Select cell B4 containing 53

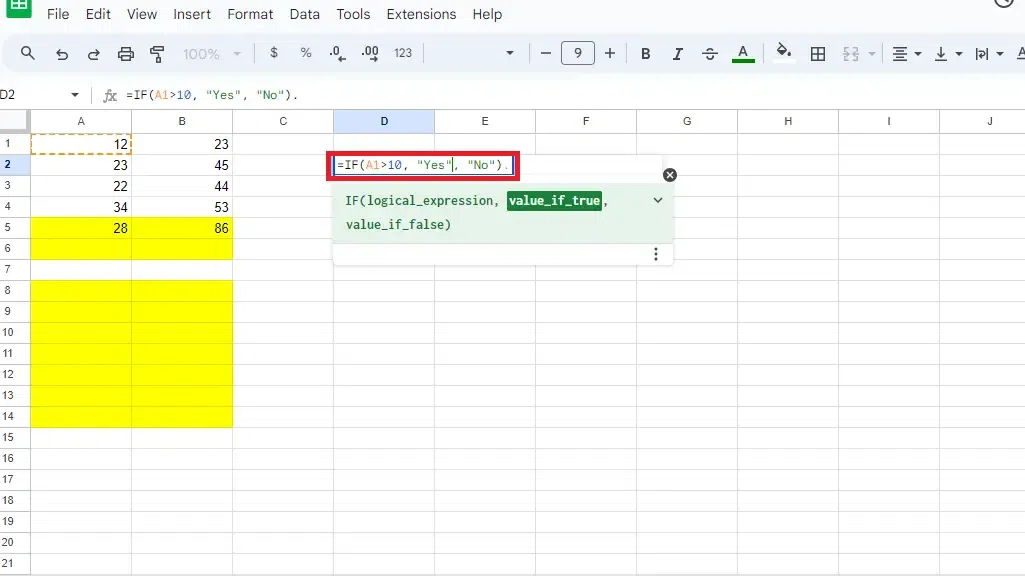click(x=182, y=207)
